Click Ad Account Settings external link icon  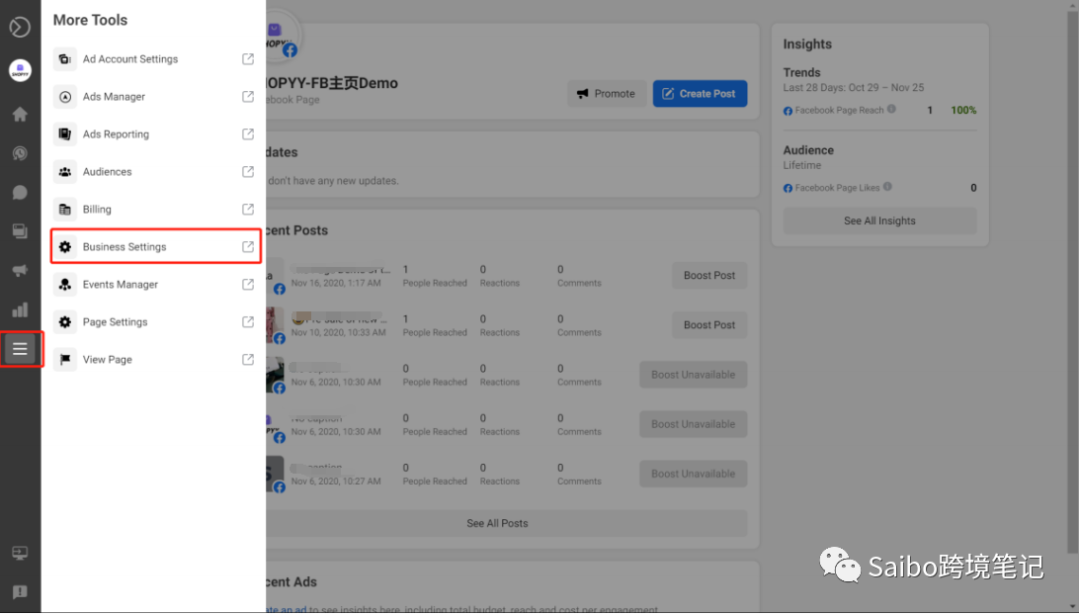click(248, 59)
